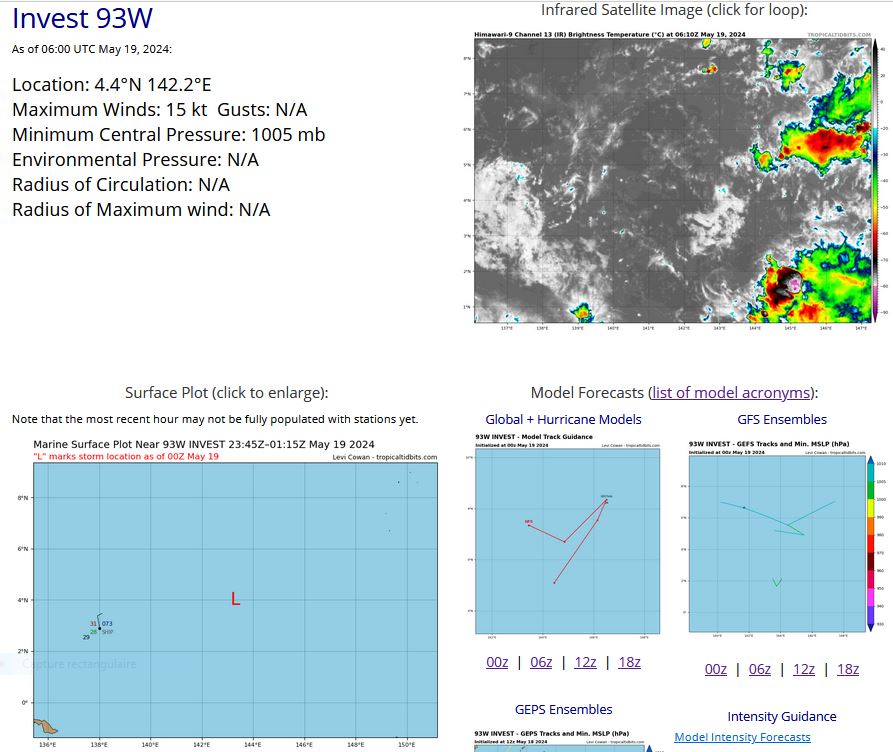Click Environmental Pressure: N/A text
This screenshot has width=893, height=752.
point(136,160)
